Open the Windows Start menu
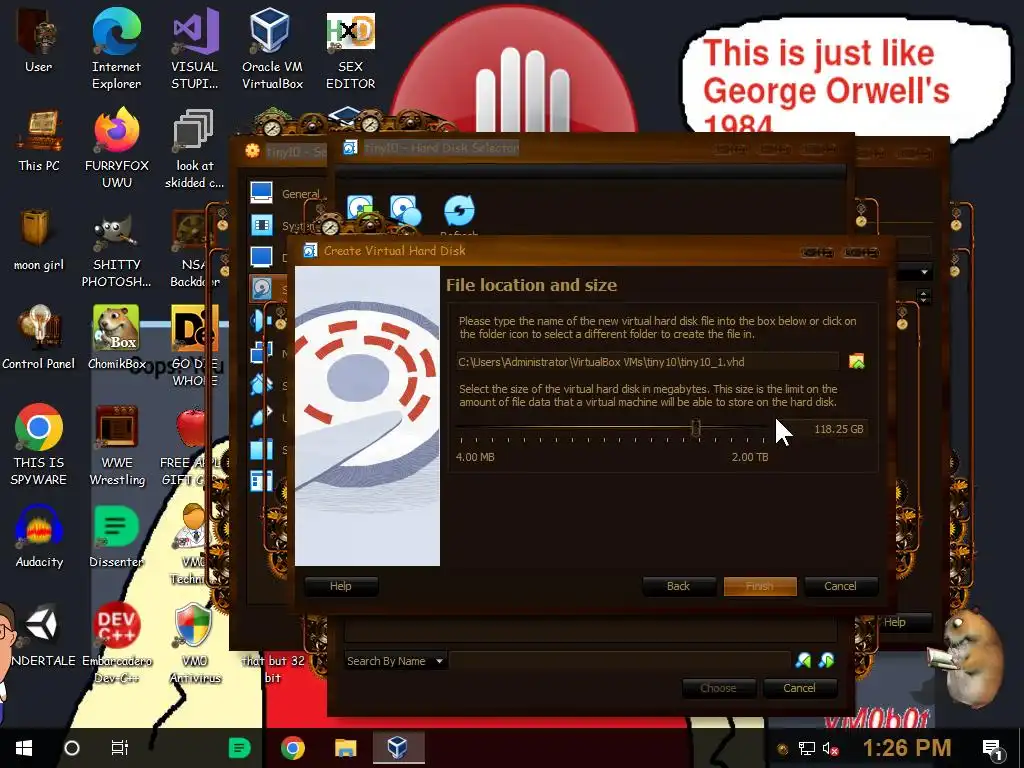This screenshot has width=1024, height=768. coord(24,748)
